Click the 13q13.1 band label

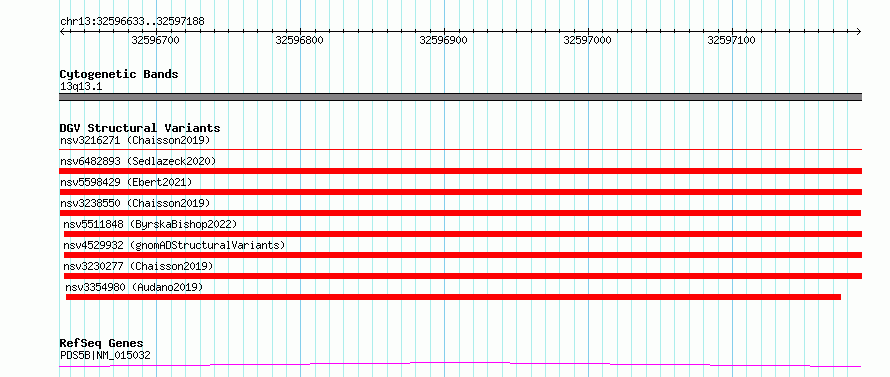(81, 87)
